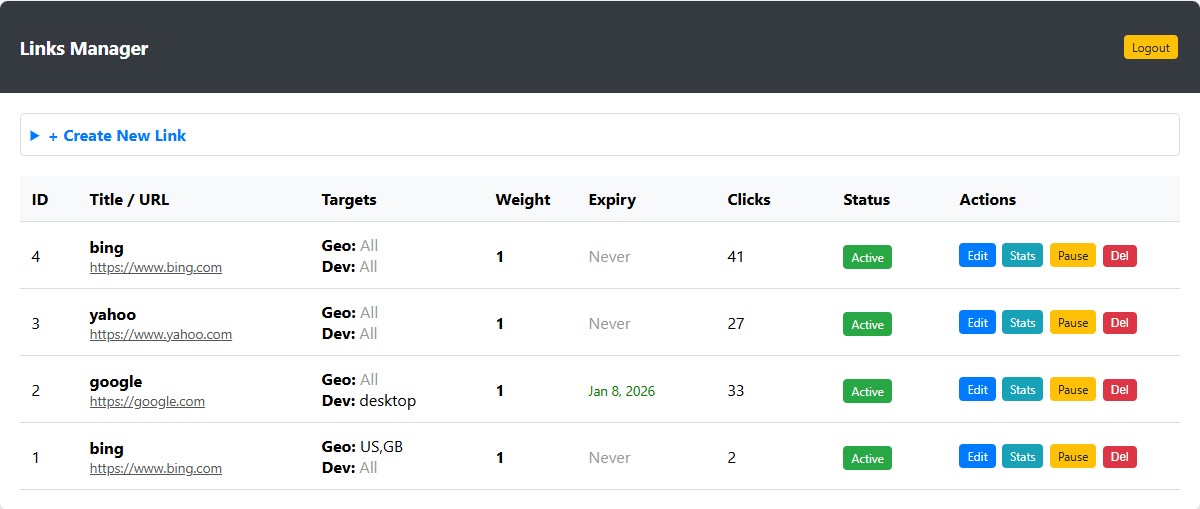This screenshot has height=509, width=1200.
Task: Select the google title text
Action: click(x=116, y=381)
